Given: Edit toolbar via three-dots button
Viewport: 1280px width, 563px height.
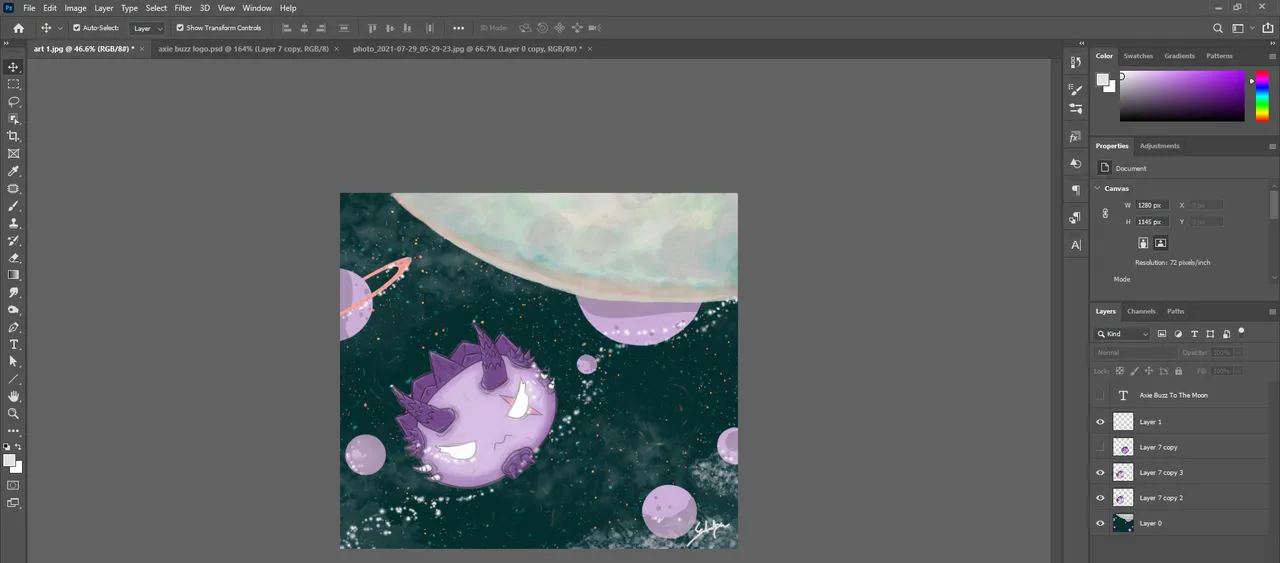Looking at the screenshot, I should coord(14,431).
